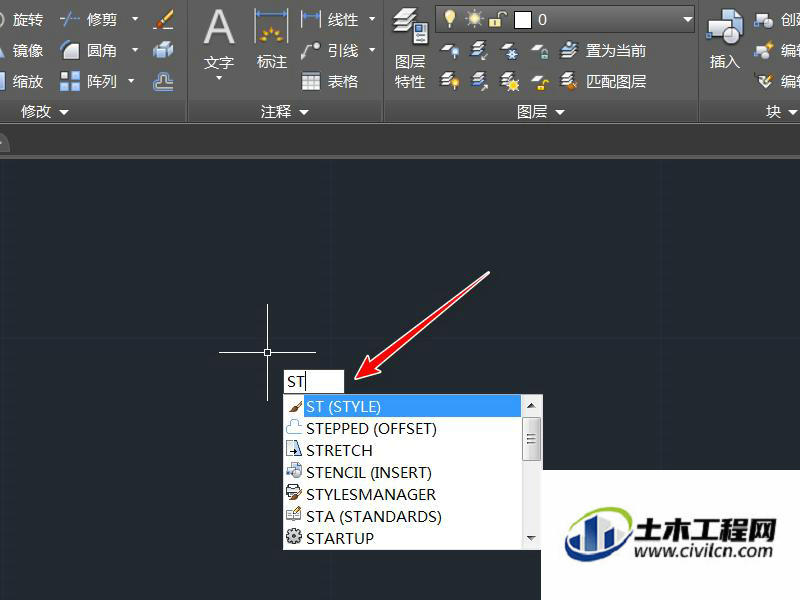Image resolution: width=800 pixels, height=600 pixels.
Task: Click the Layer Freeze icon in top row
Action: pos(509,51)
